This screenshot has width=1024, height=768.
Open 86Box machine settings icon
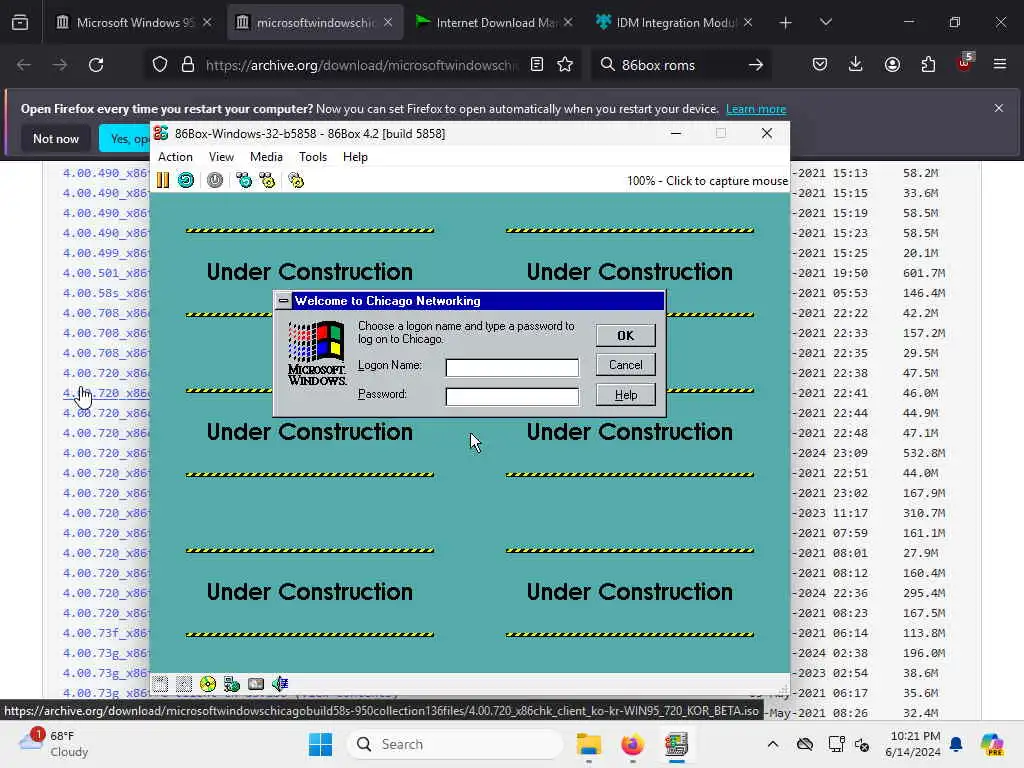296,180
